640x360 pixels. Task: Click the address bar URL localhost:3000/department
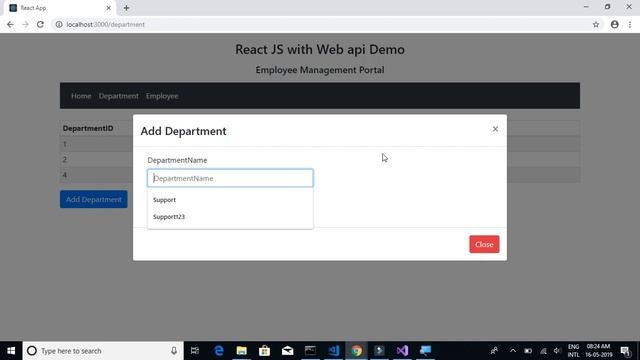pyautogui.click(x=105, y=24)
